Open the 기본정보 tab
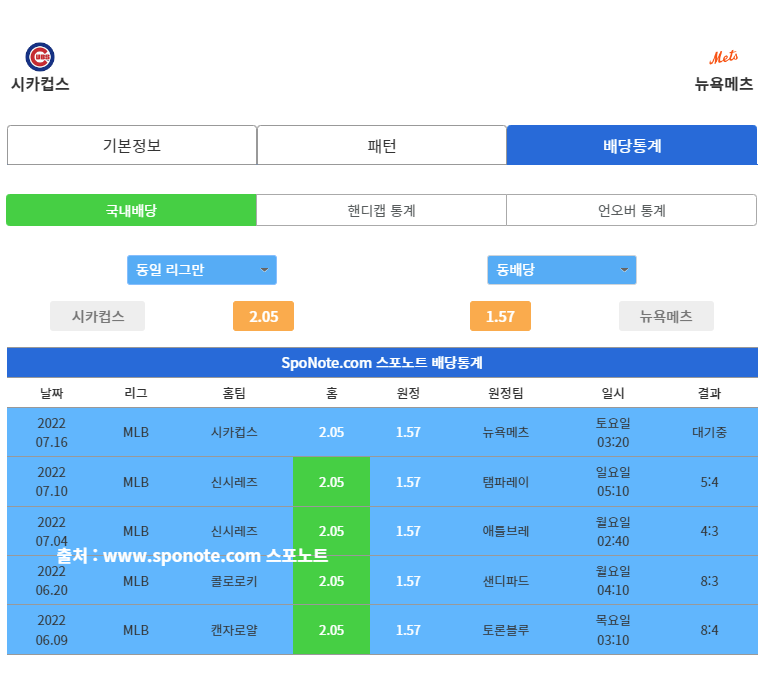766x680 pixels. pyautogui.click(x=132, y=145)
